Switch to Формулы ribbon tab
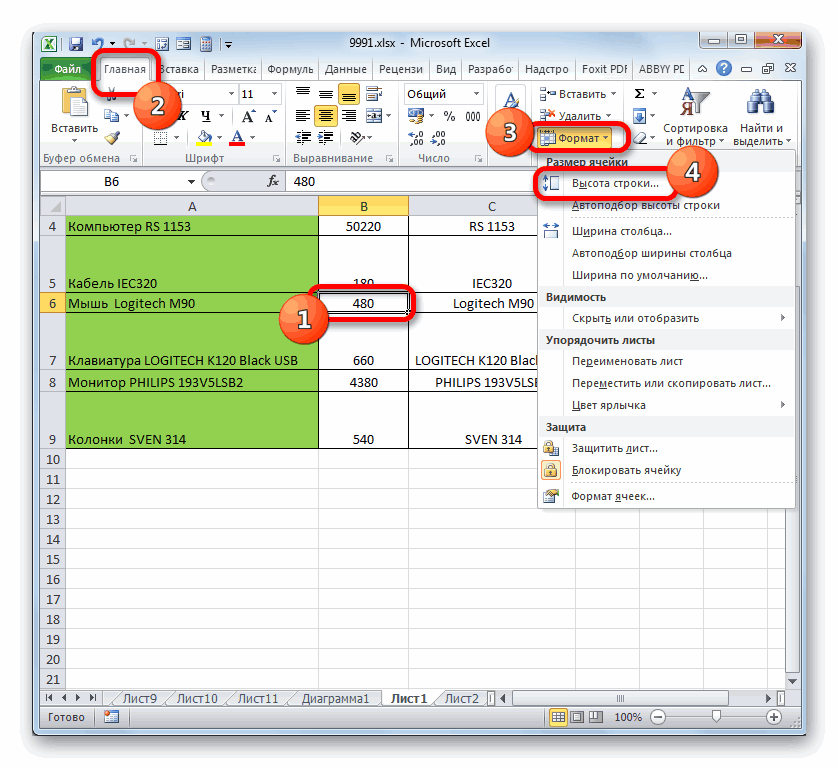The height and width of the screenshot is (768, 838). [x=290, y=69]
